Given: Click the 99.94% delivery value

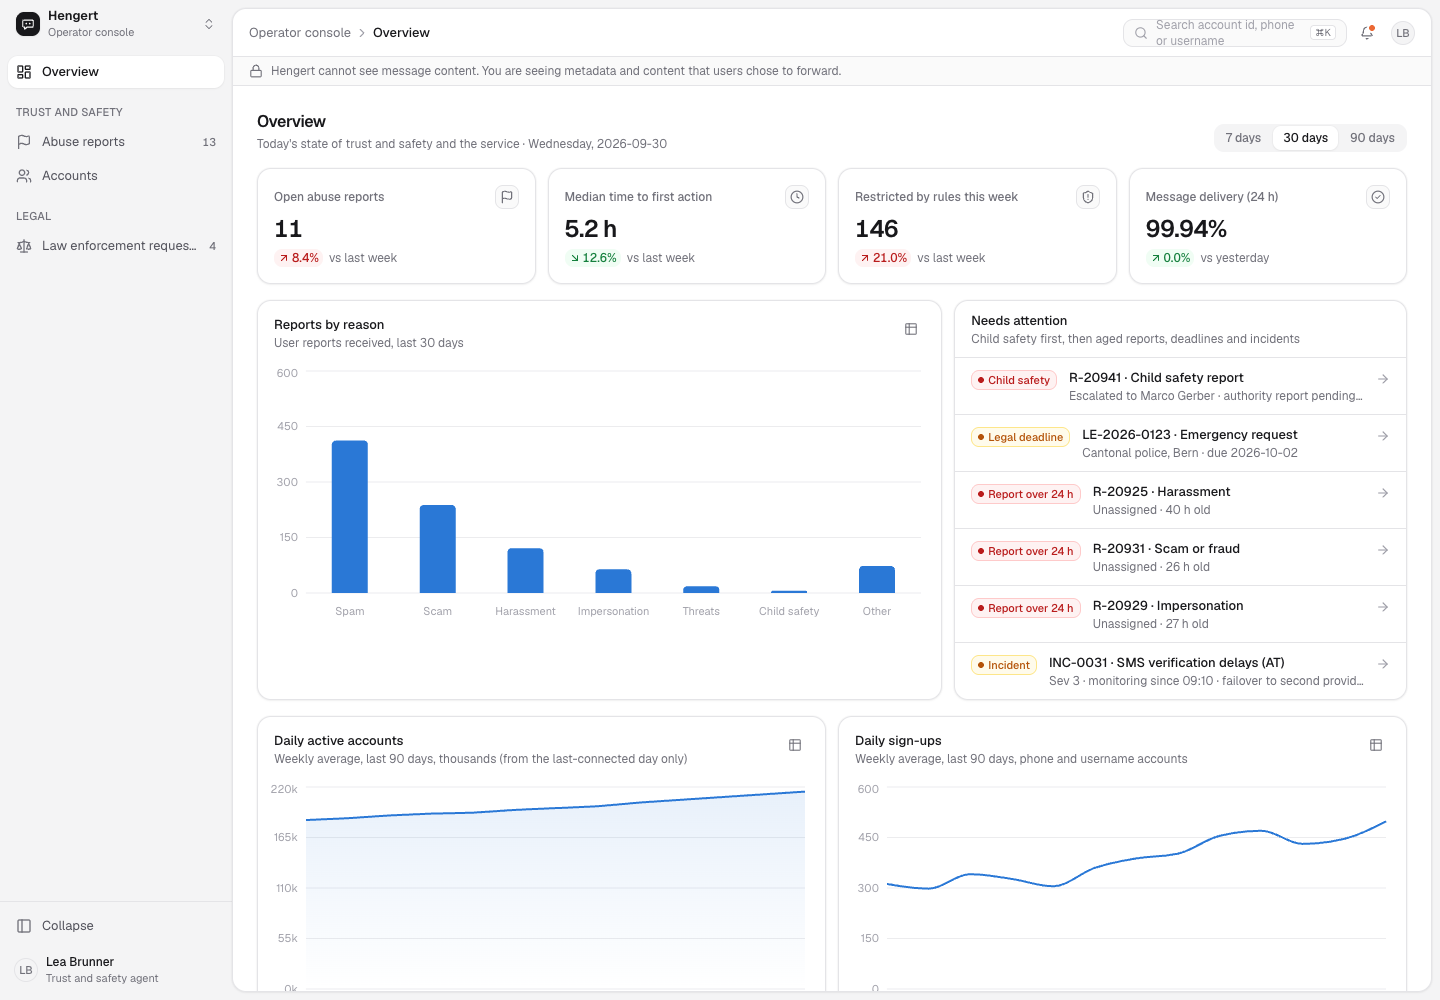Looking at the screenshot, I should 1186,229.
